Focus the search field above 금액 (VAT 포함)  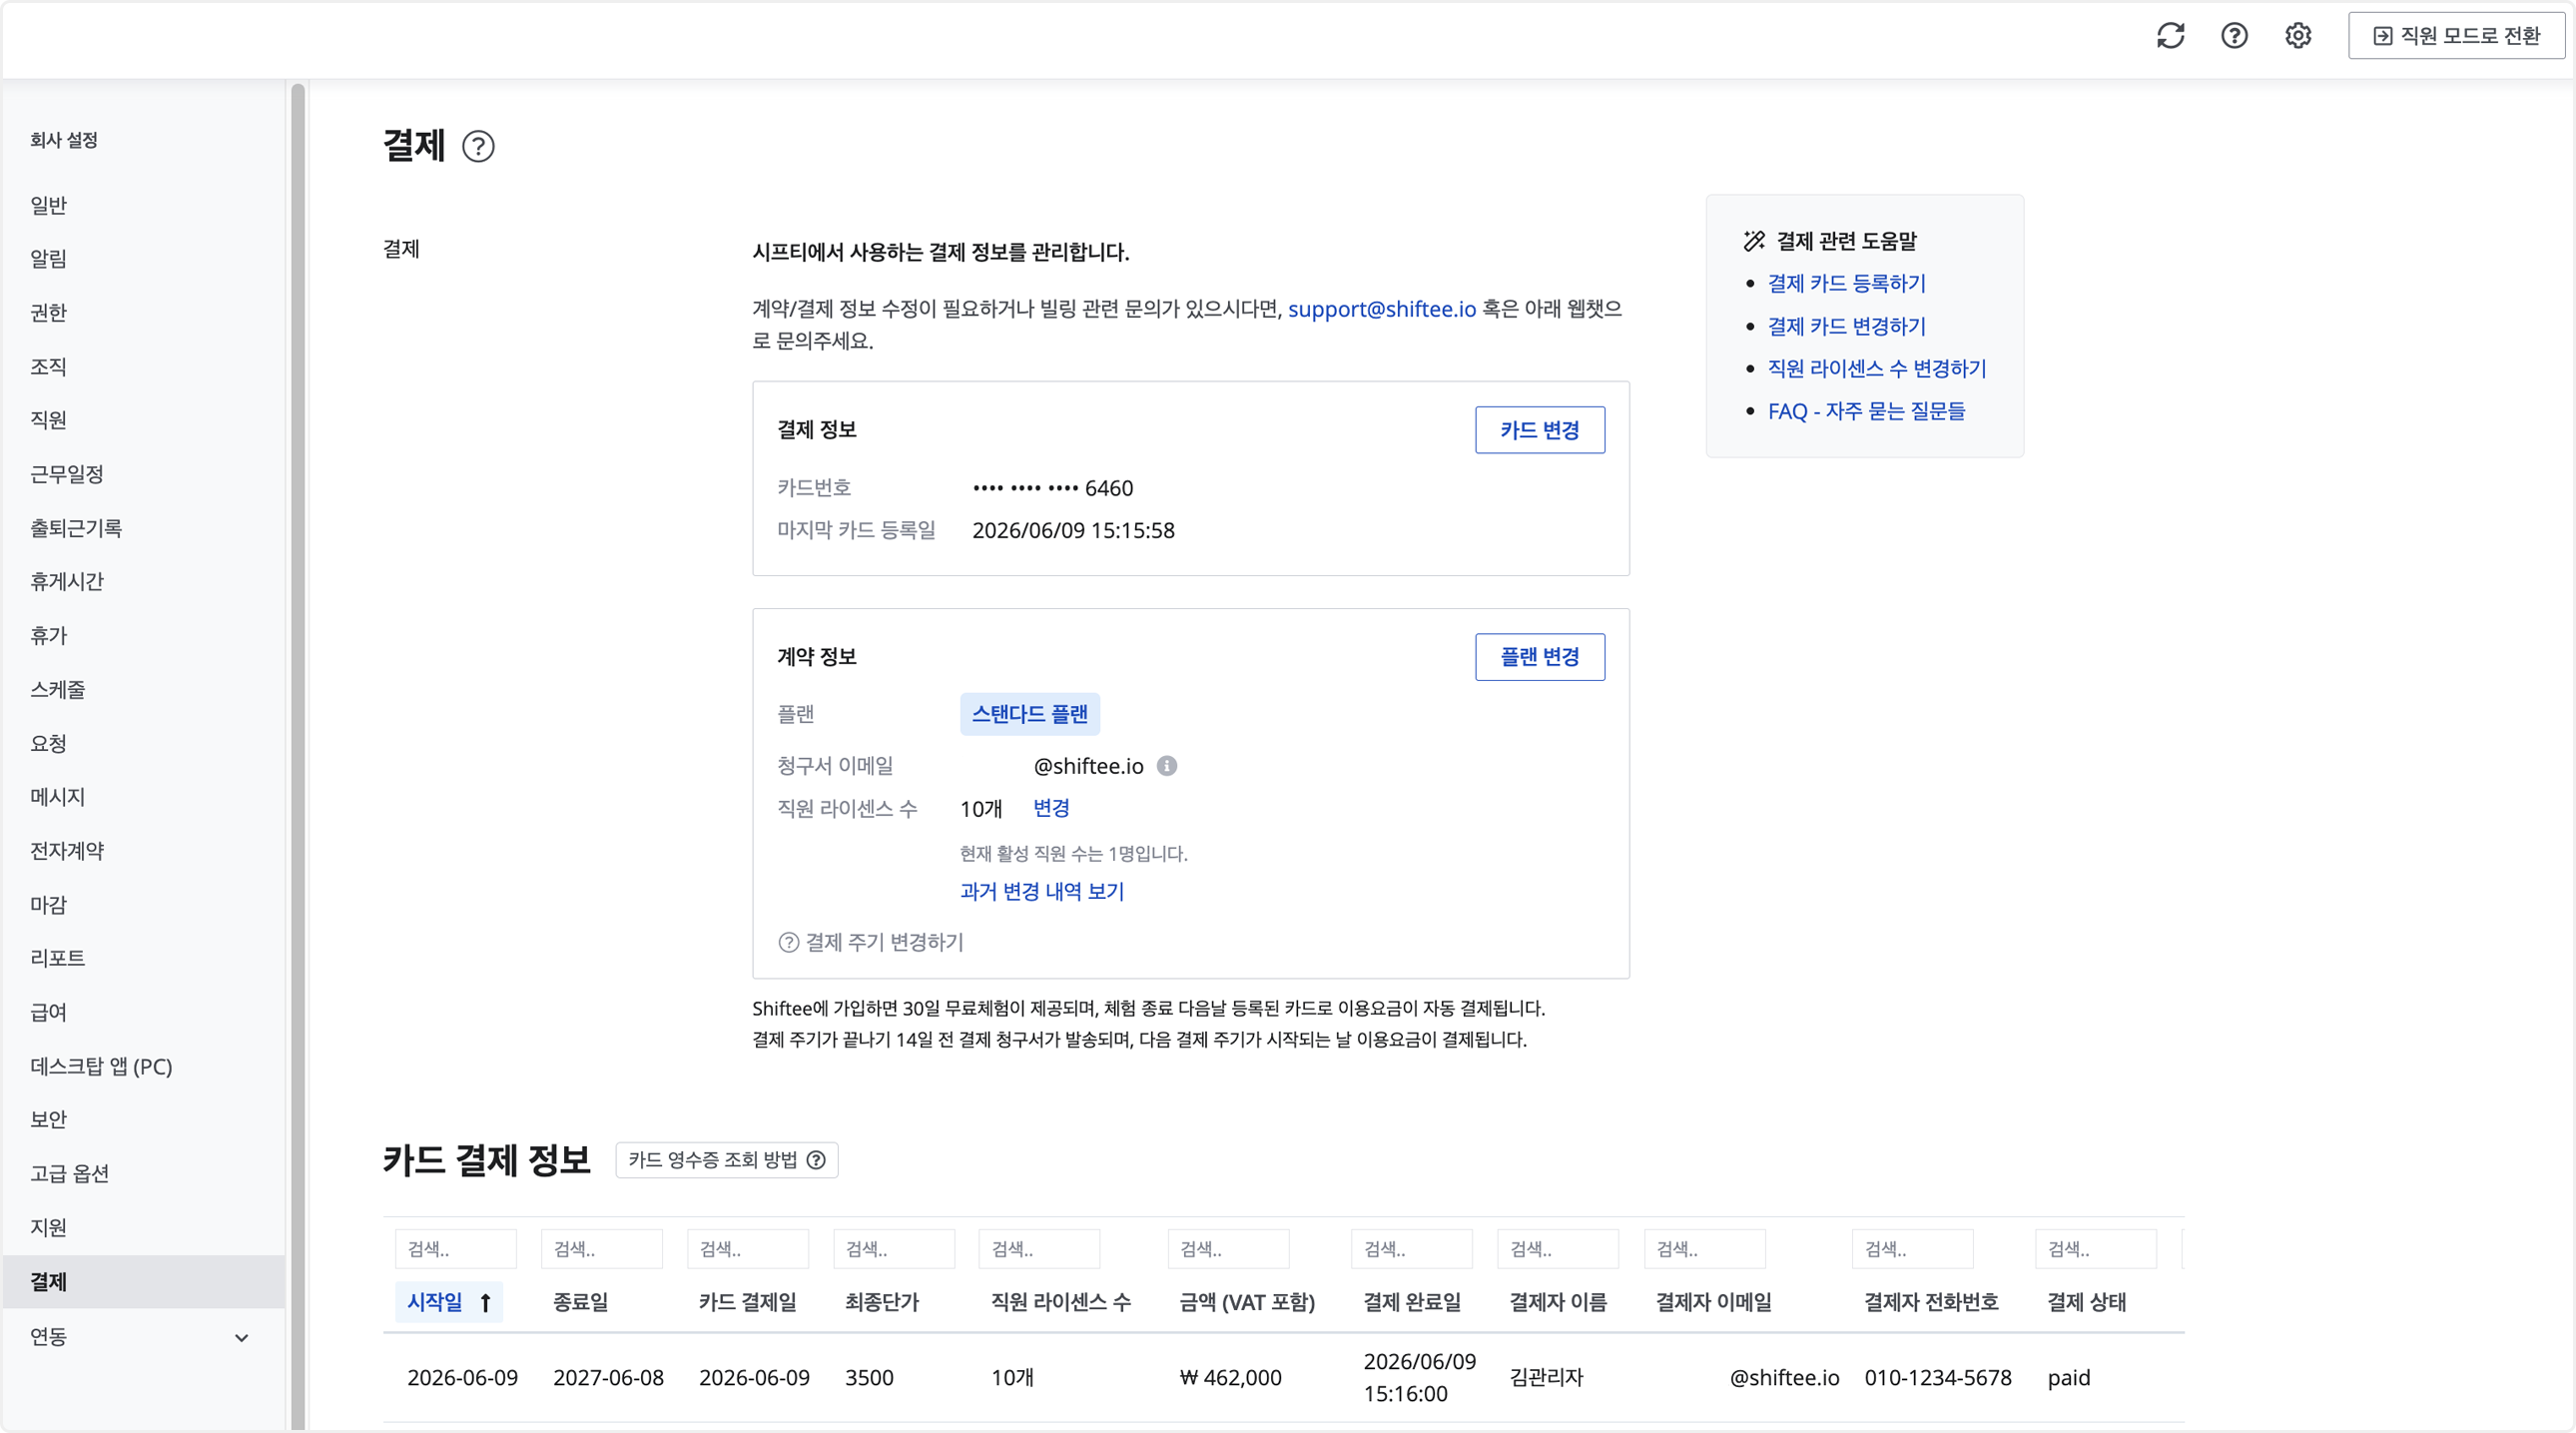[1229, 1250]
